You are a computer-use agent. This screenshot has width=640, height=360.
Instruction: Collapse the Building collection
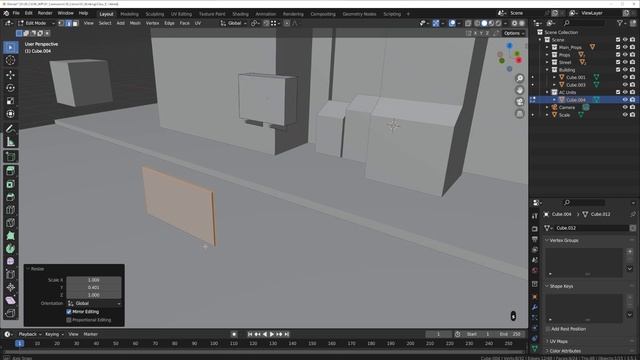[547, 70]
